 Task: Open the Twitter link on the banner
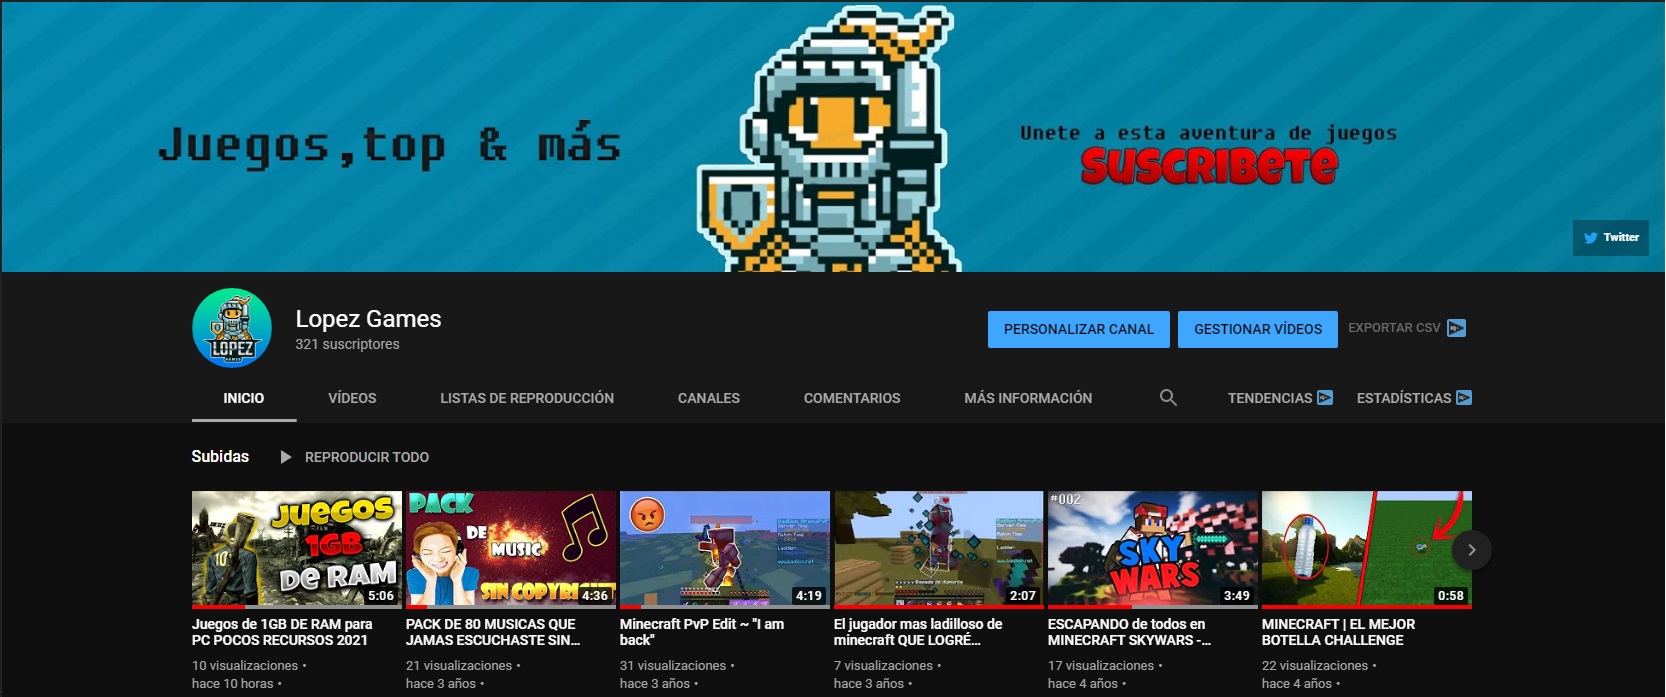click(x=1610, y=238)
